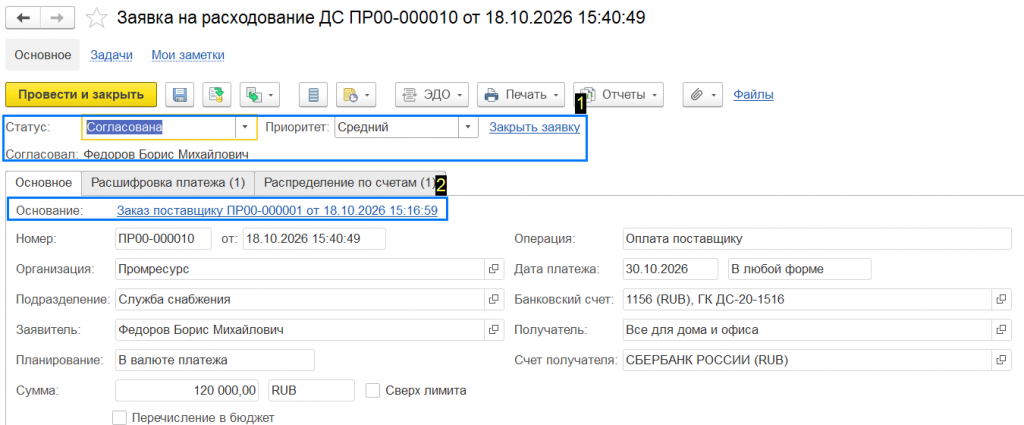Click the Банковский счет field 1156 (RUB)

coord(807,299)
